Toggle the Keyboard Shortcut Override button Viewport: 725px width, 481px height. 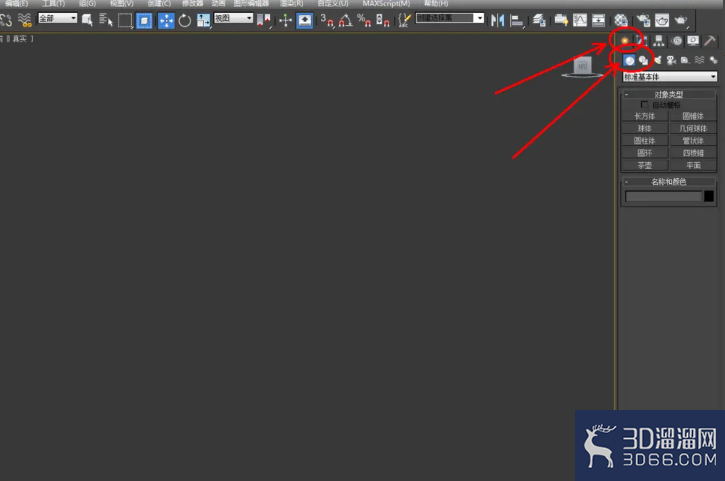304,20
